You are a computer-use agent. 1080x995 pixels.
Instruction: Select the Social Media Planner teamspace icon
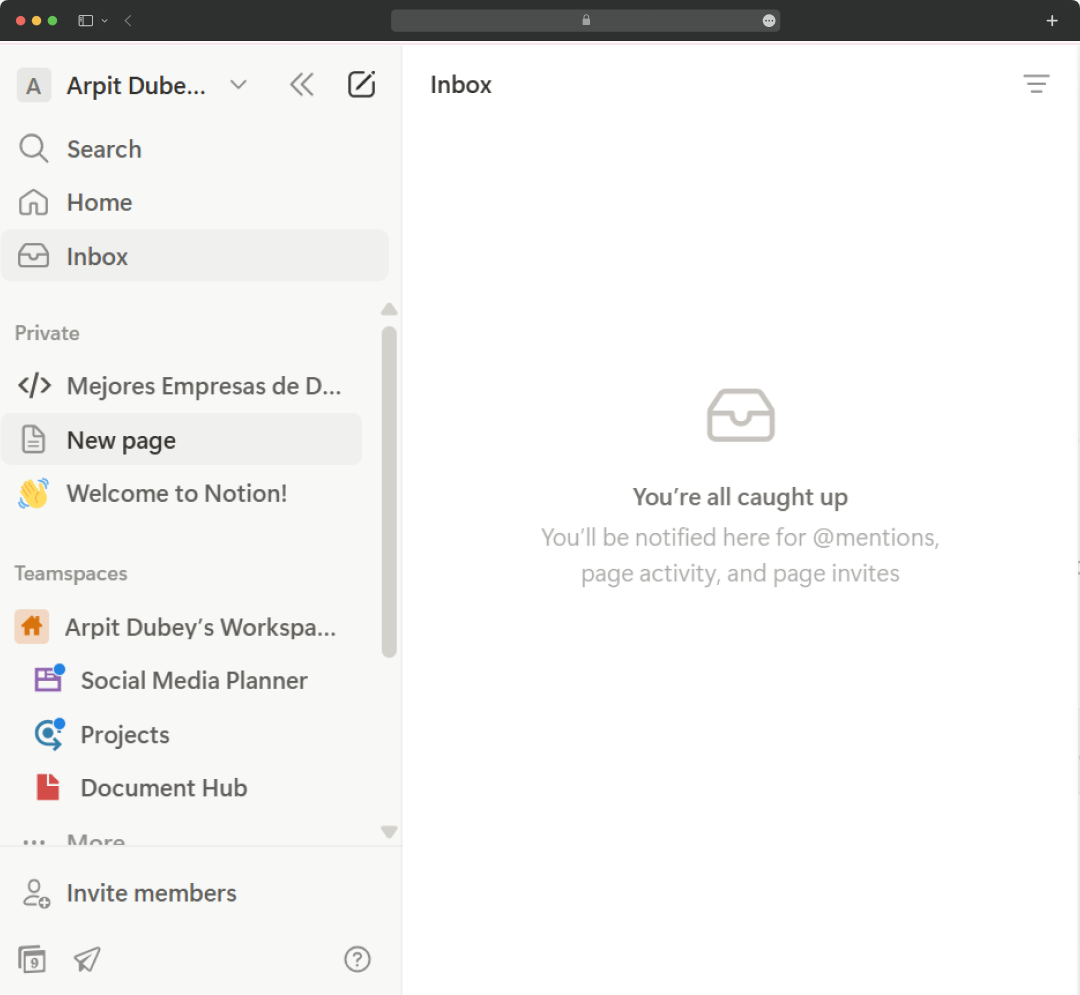tap(48, 680)
